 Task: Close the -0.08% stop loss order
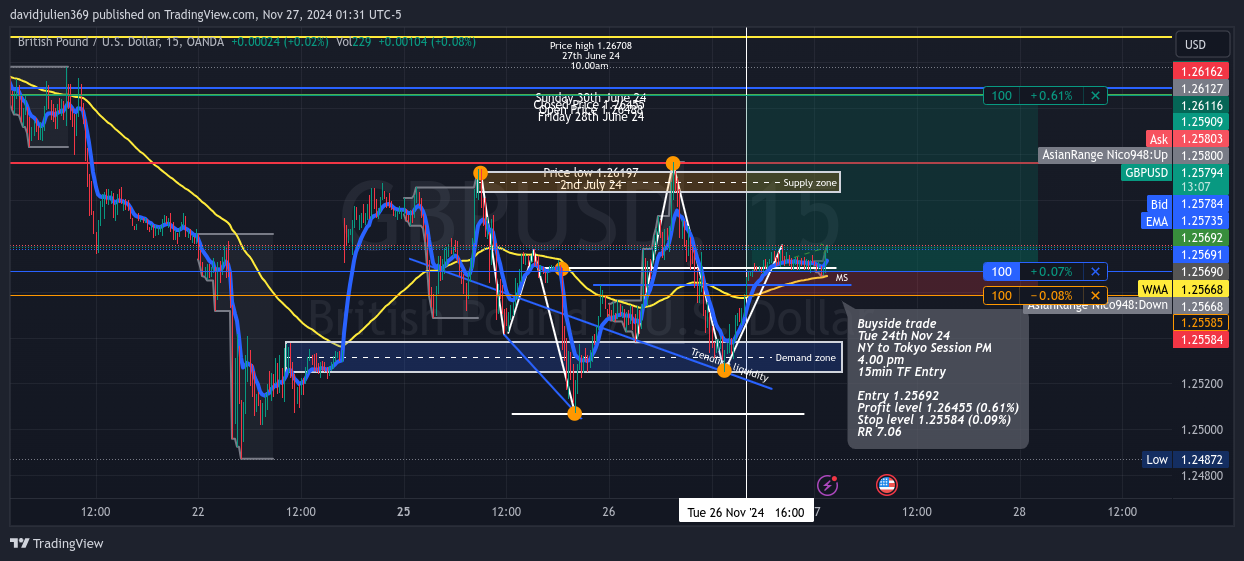[x=1097, y=296]
